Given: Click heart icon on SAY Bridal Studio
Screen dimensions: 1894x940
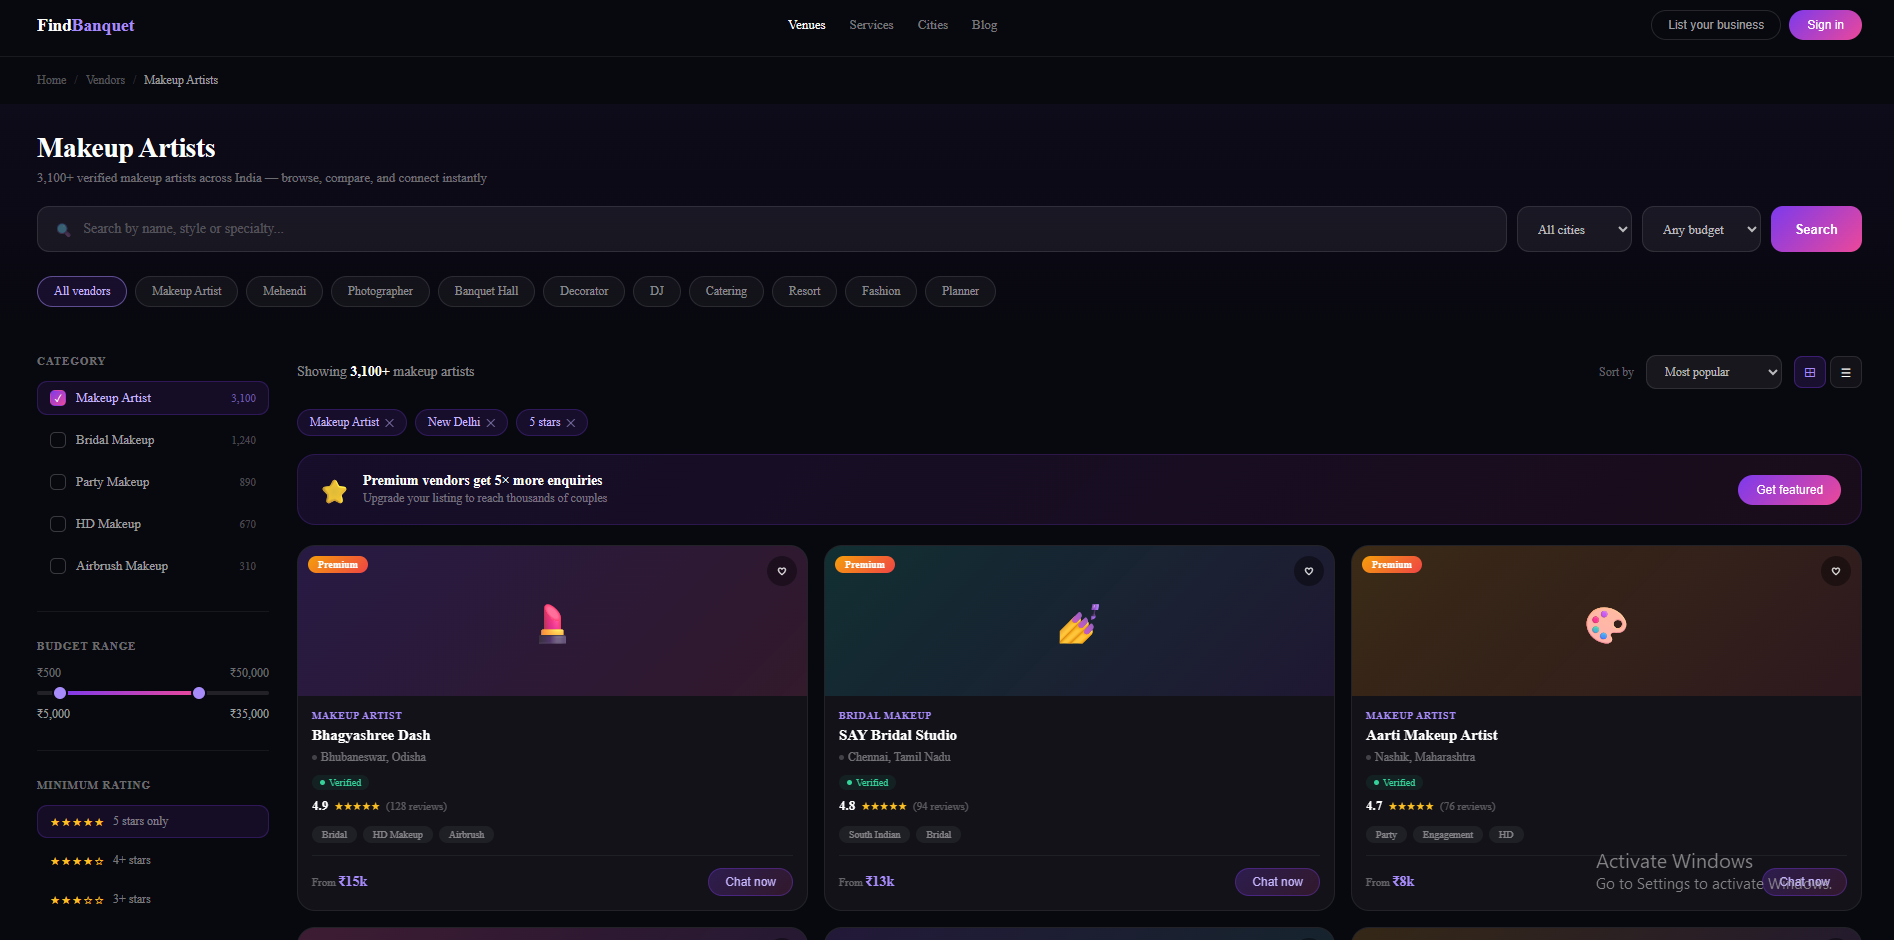Looking at the screenshot, I should [1308, 571].
